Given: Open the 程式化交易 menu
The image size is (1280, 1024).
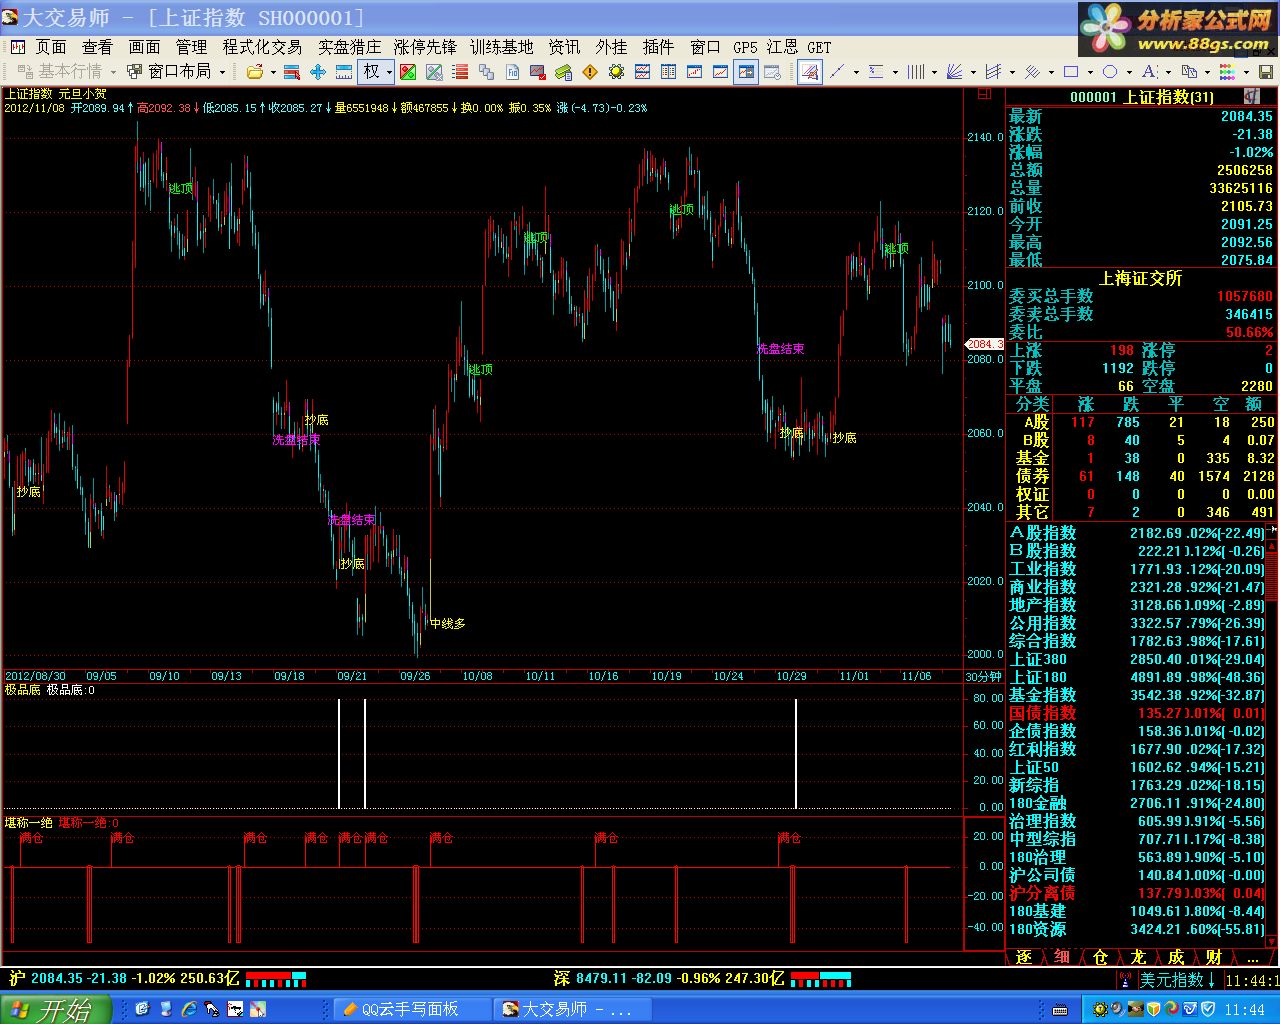Looking at the screenshot, I should click(262, 47).
